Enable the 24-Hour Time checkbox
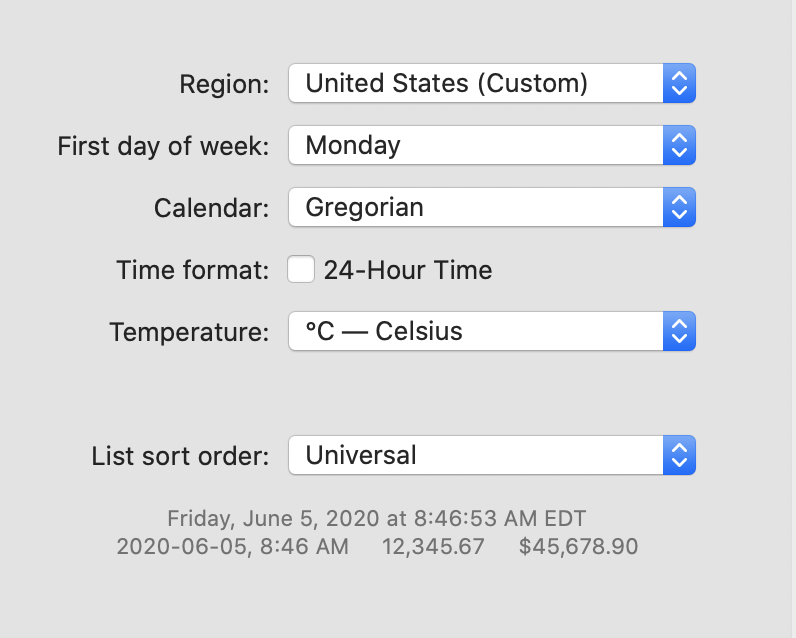This screenshot has height=638, width=796. (301, 270)
